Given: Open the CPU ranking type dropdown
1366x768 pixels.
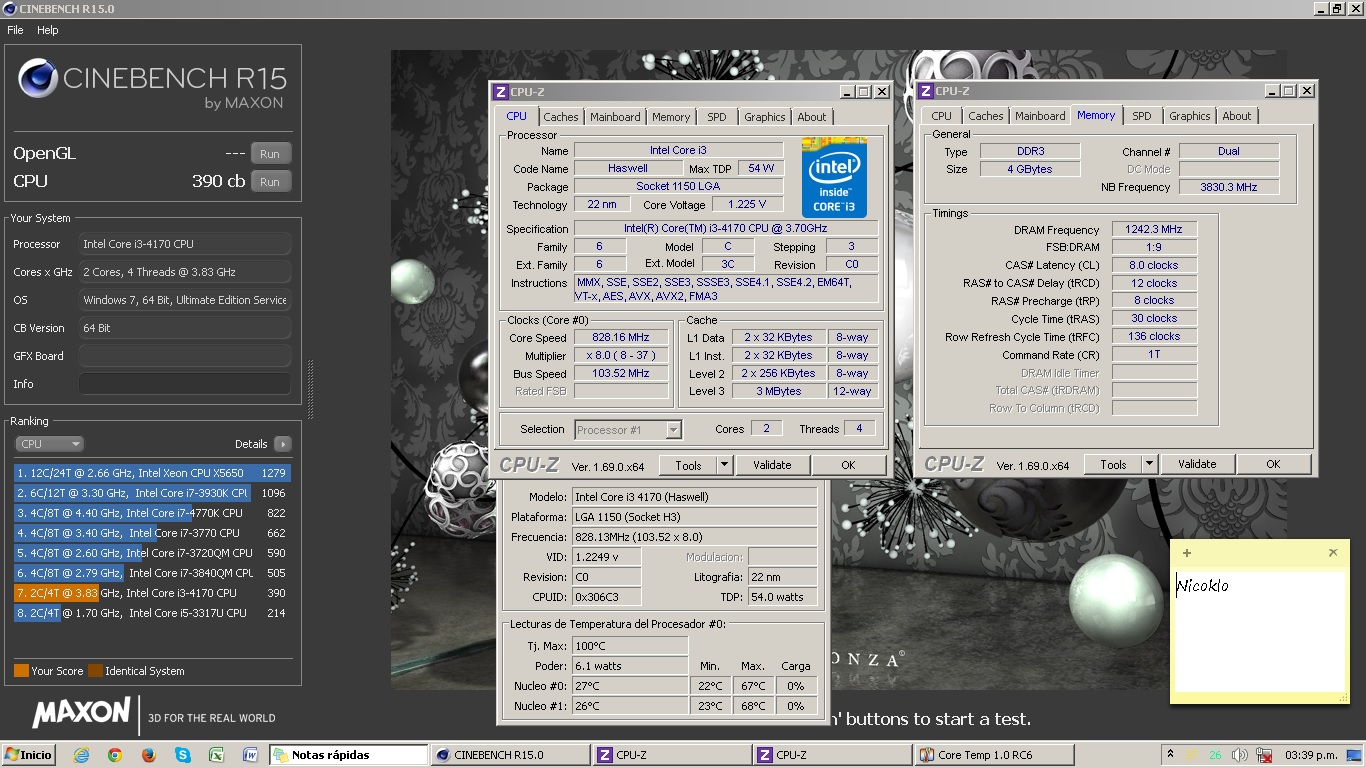Looking at the screenshot, I should (x=49, y=444).
